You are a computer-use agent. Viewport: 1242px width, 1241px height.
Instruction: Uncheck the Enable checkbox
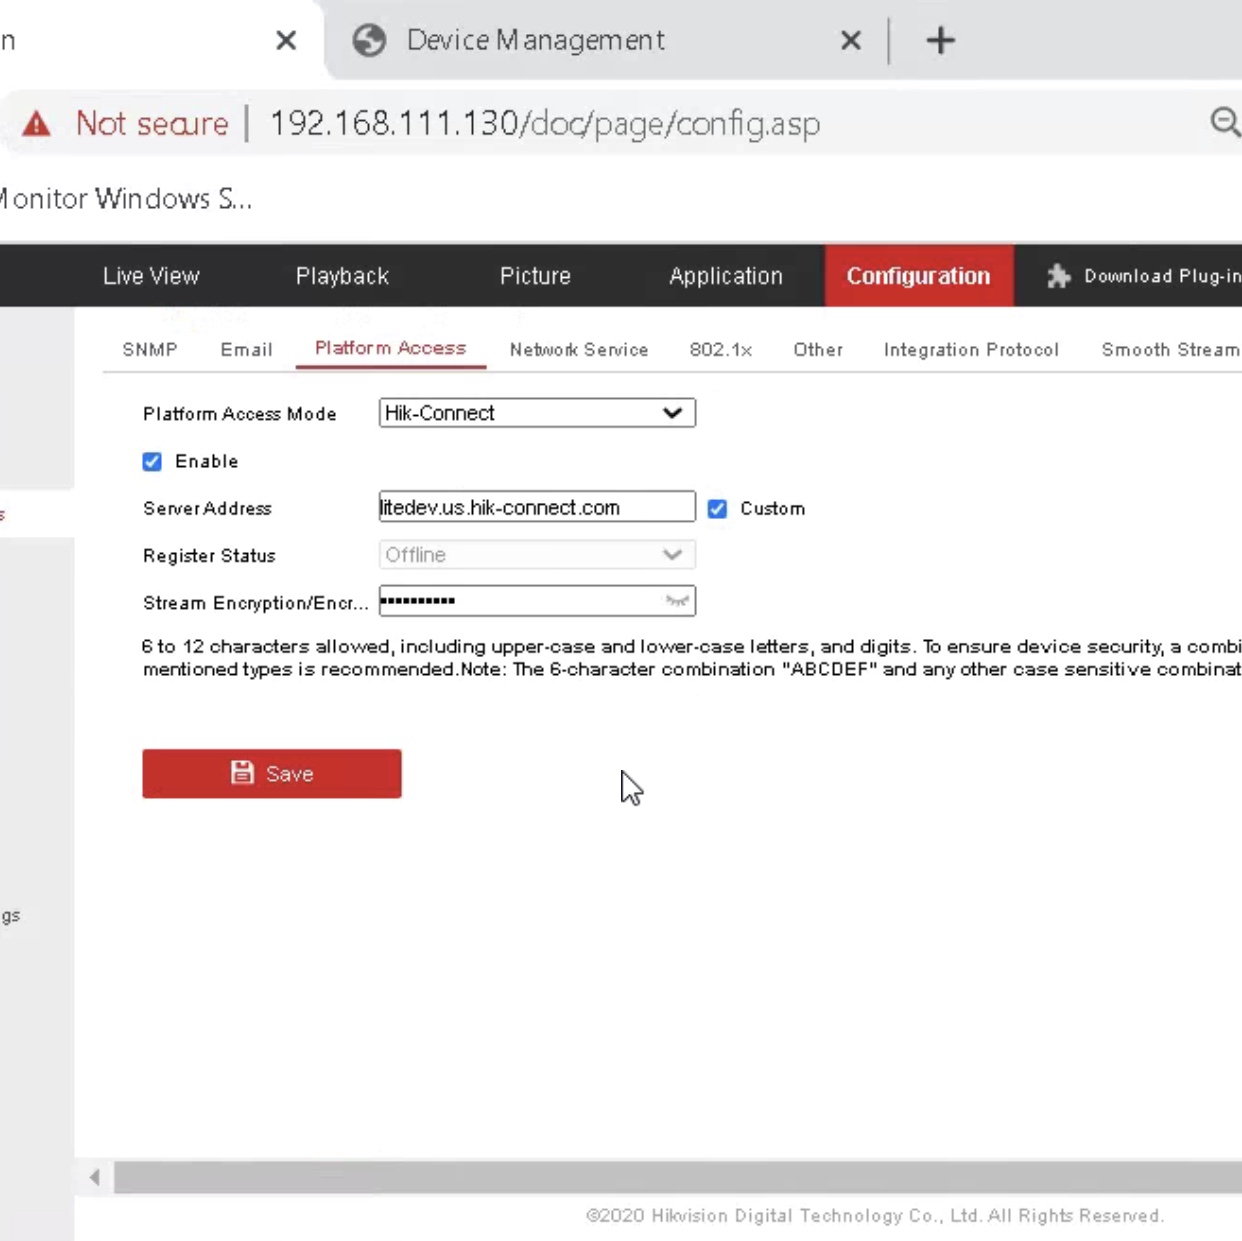coord(152,461)
